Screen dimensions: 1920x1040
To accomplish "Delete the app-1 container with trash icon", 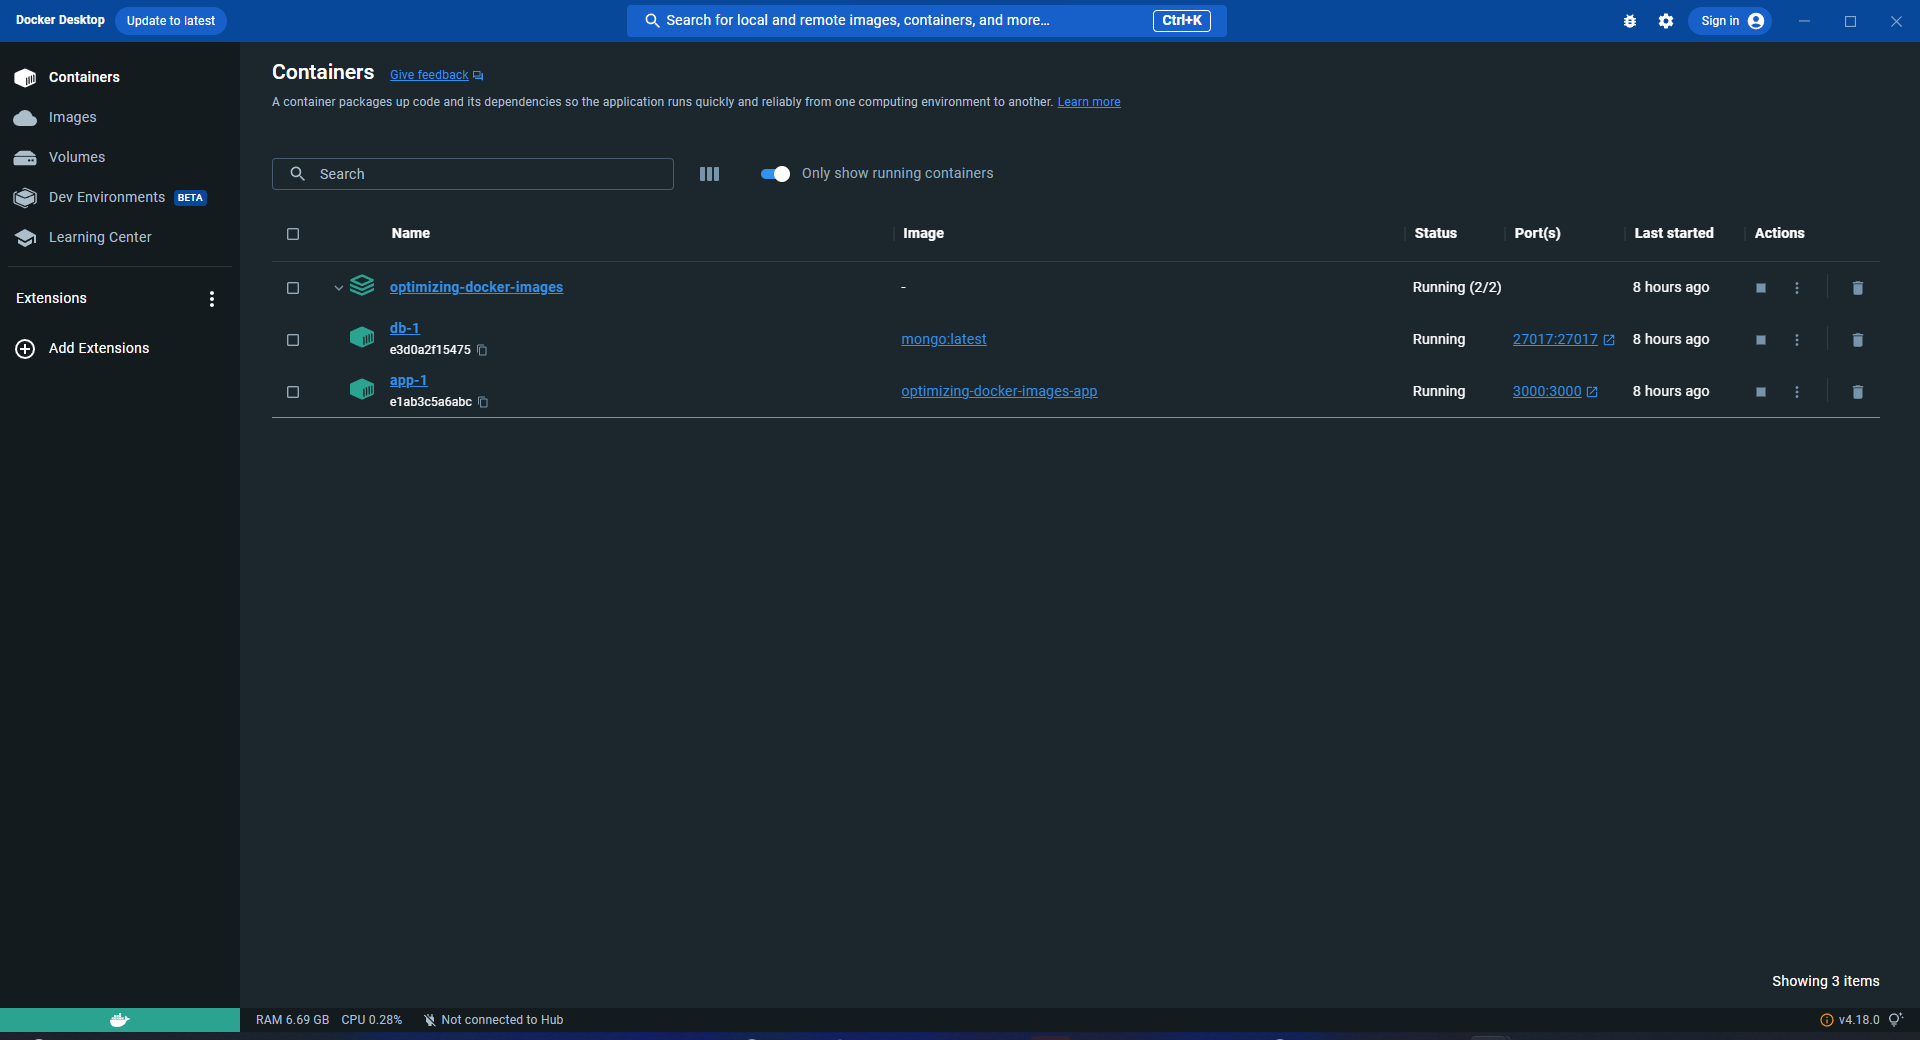I will 1857,392.
